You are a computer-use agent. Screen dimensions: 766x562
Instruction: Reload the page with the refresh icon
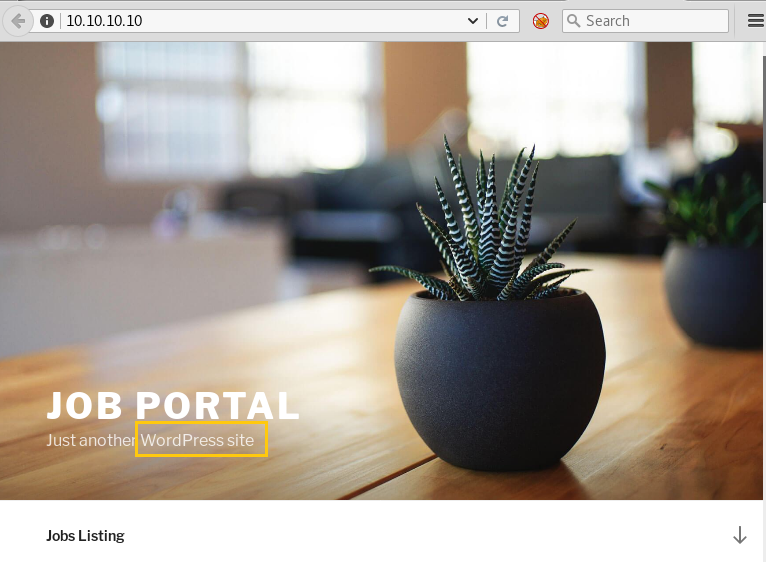502,21
